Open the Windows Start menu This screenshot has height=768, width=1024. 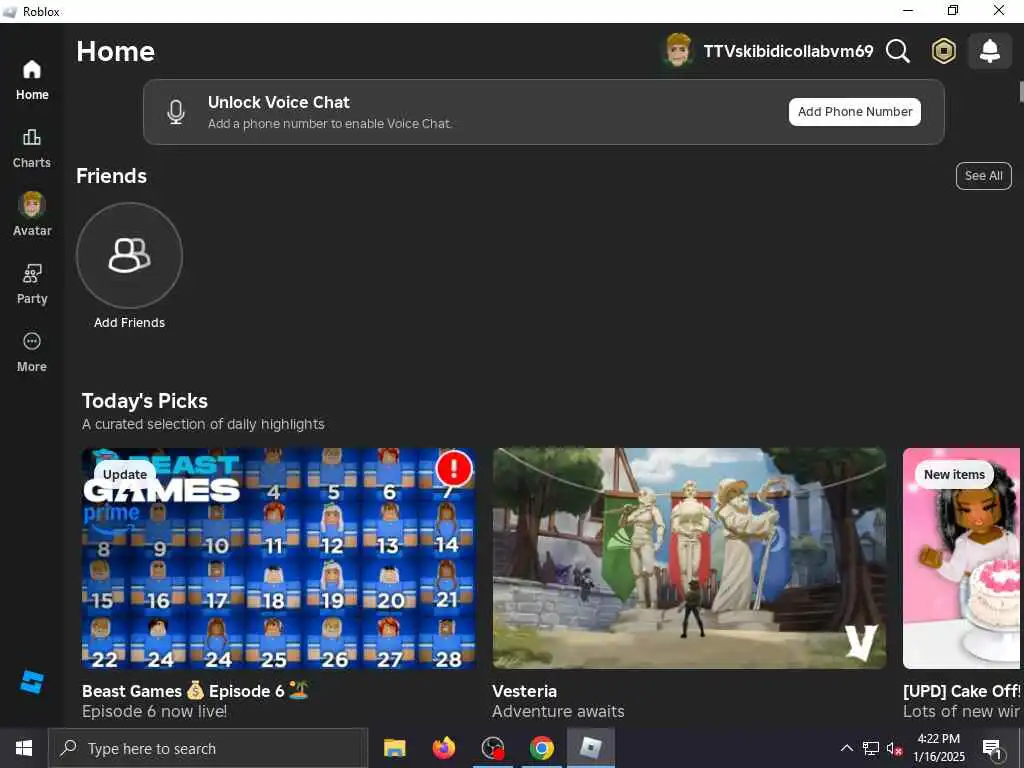tap(24, 748)
